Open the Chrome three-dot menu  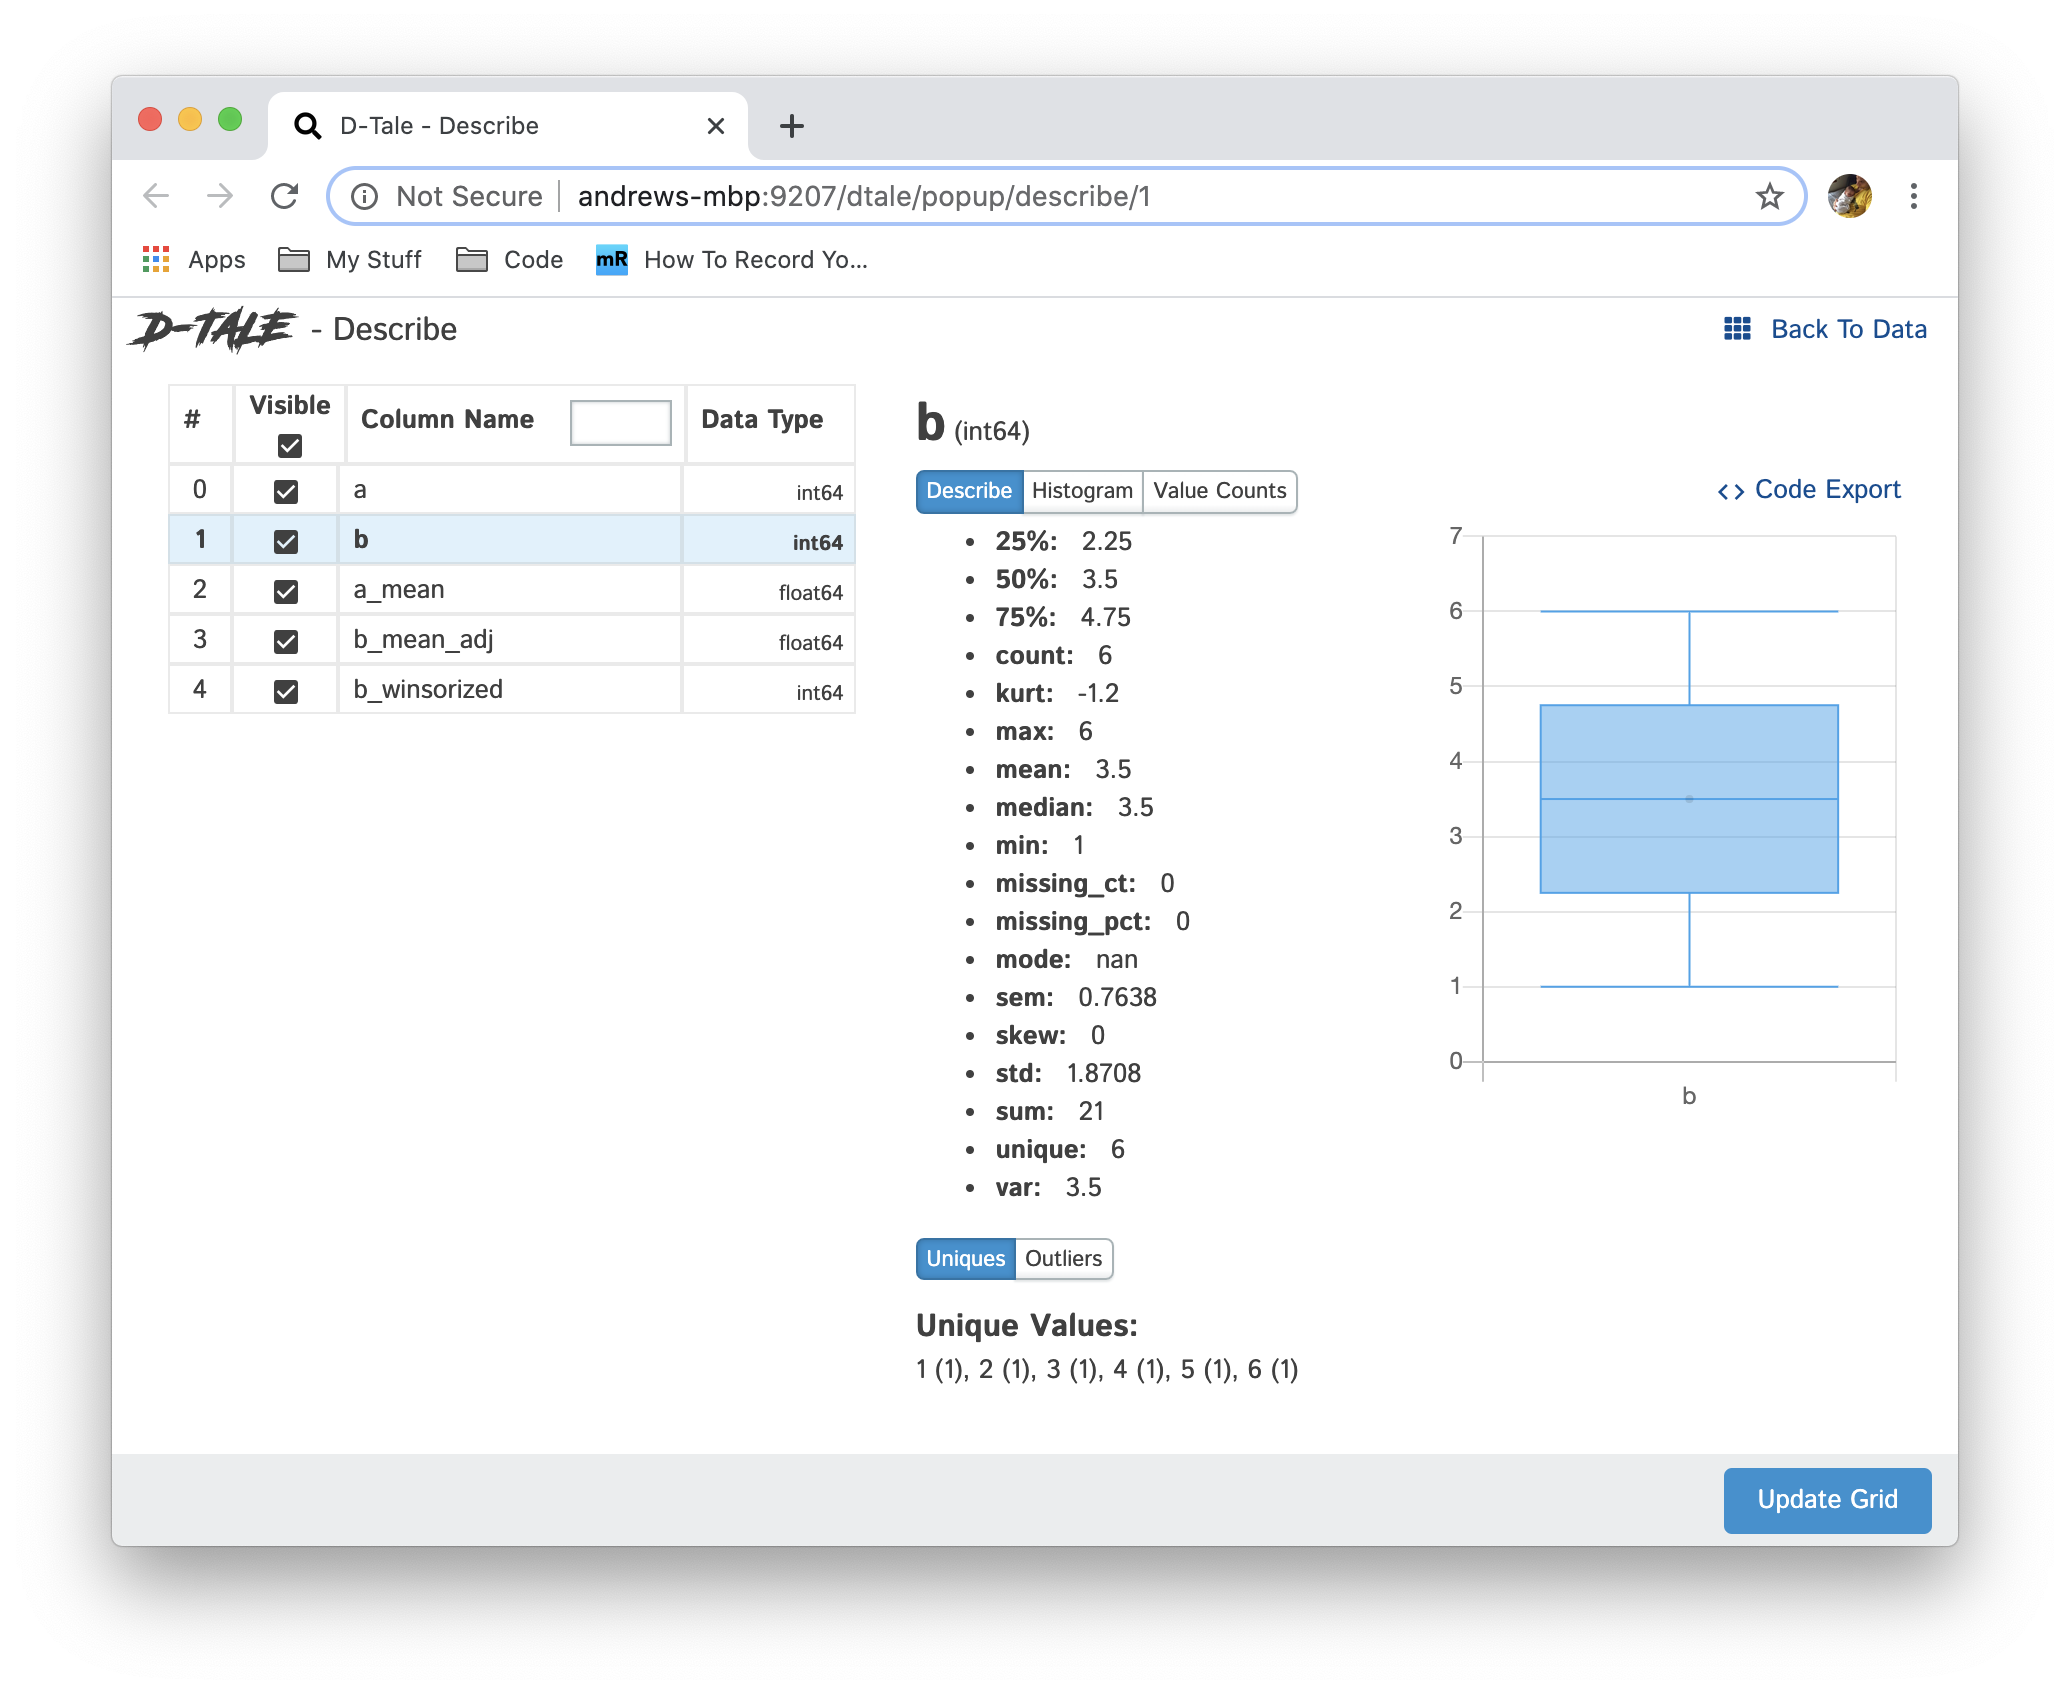tap(1913, 196)
